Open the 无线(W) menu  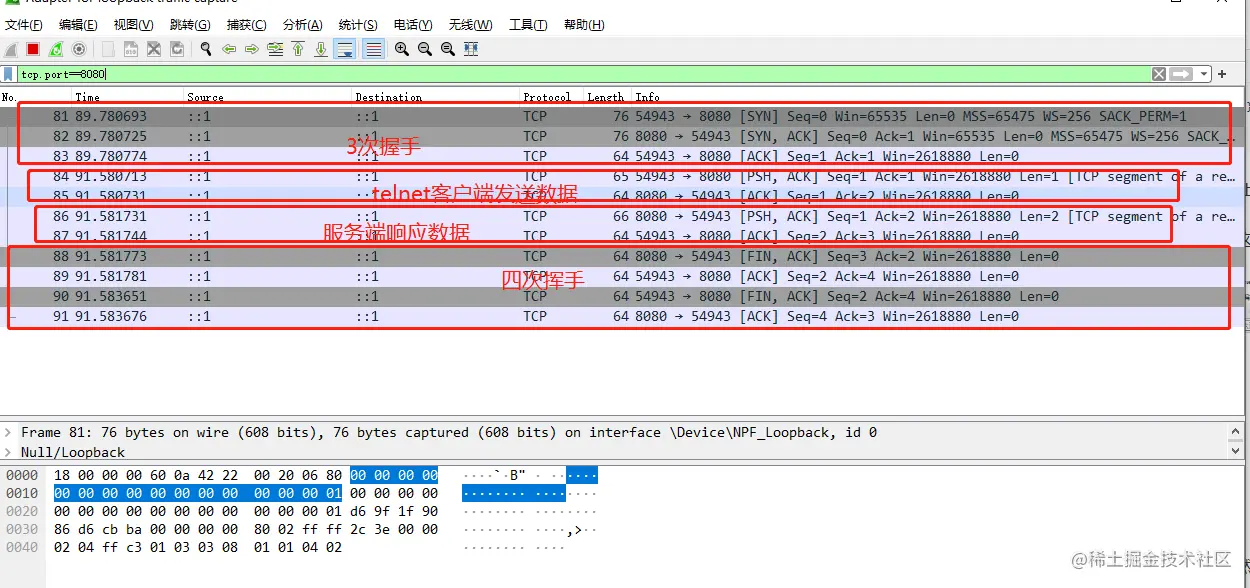(470, 25)
